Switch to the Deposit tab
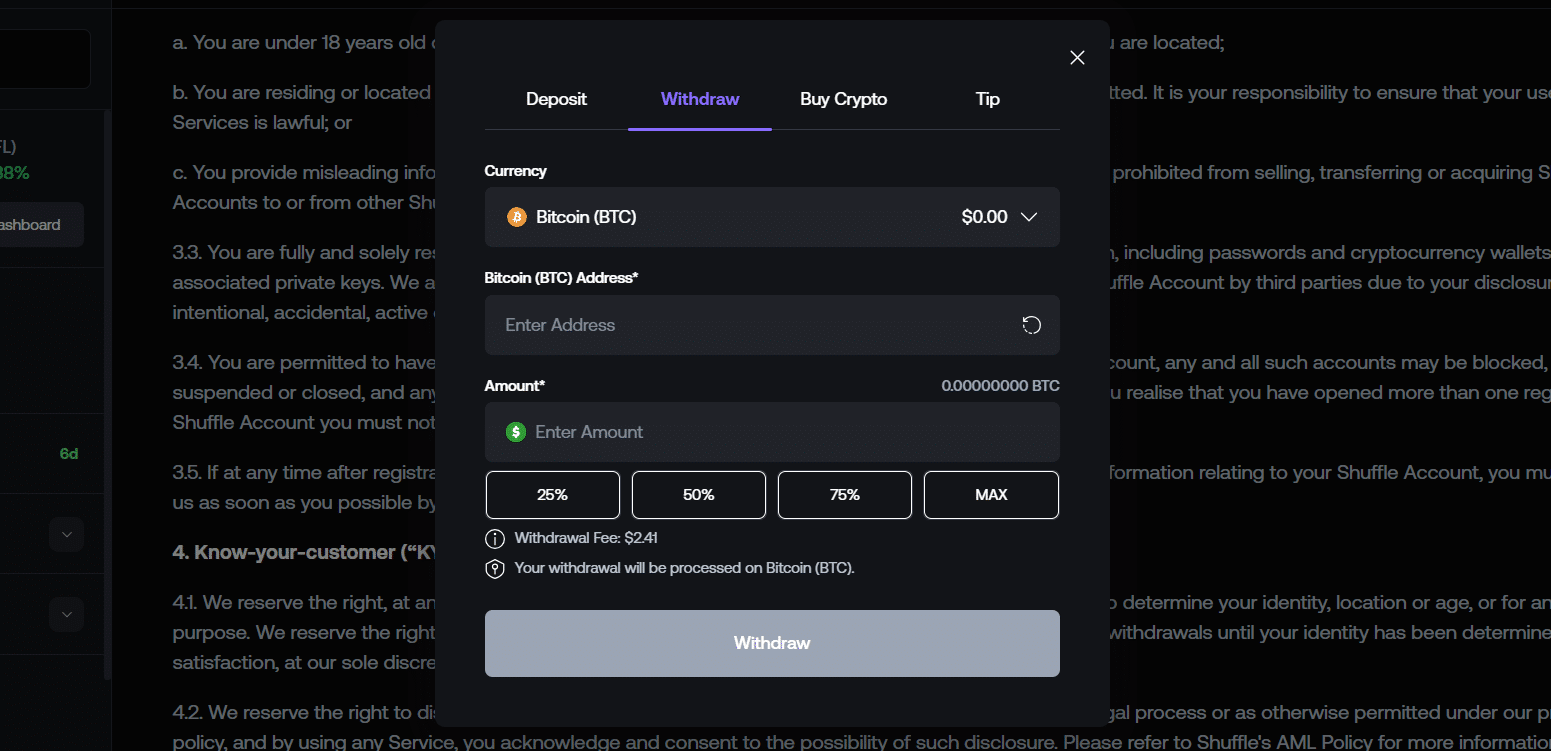The image size is (1551, 751). (x=556, y=99)
